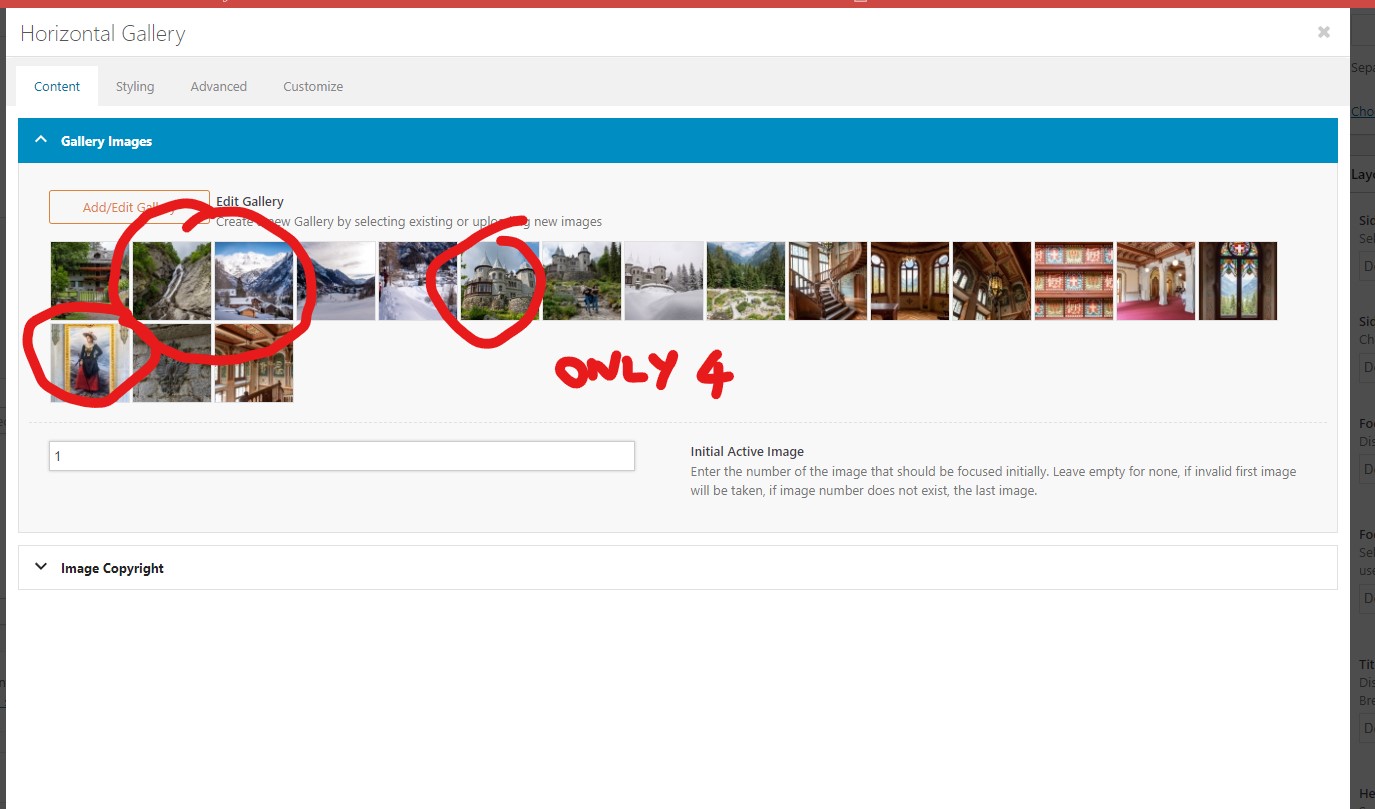Select the wooden spiral staircase thumbnail
1375x809 pixels.
coord(828,281)
